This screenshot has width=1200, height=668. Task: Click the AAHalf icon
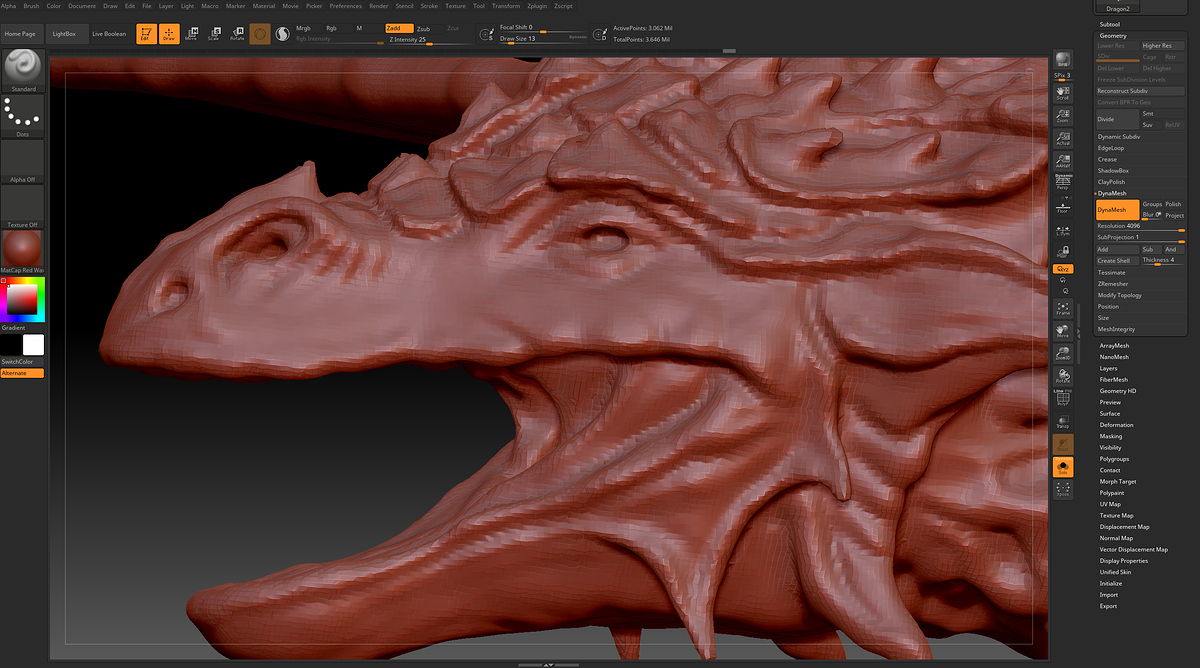point(1063,162)
